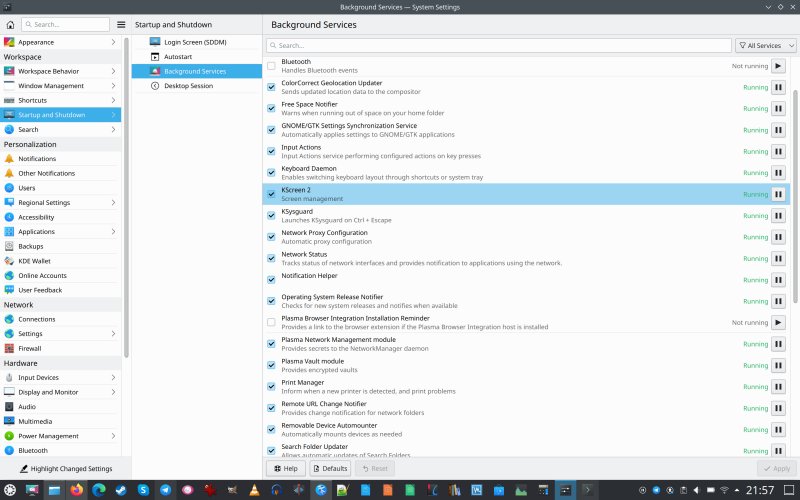Image resolution: width=800 pixels, height=500 pixels.
Task: Click the Multimedia icon
Action: [9, 421]
